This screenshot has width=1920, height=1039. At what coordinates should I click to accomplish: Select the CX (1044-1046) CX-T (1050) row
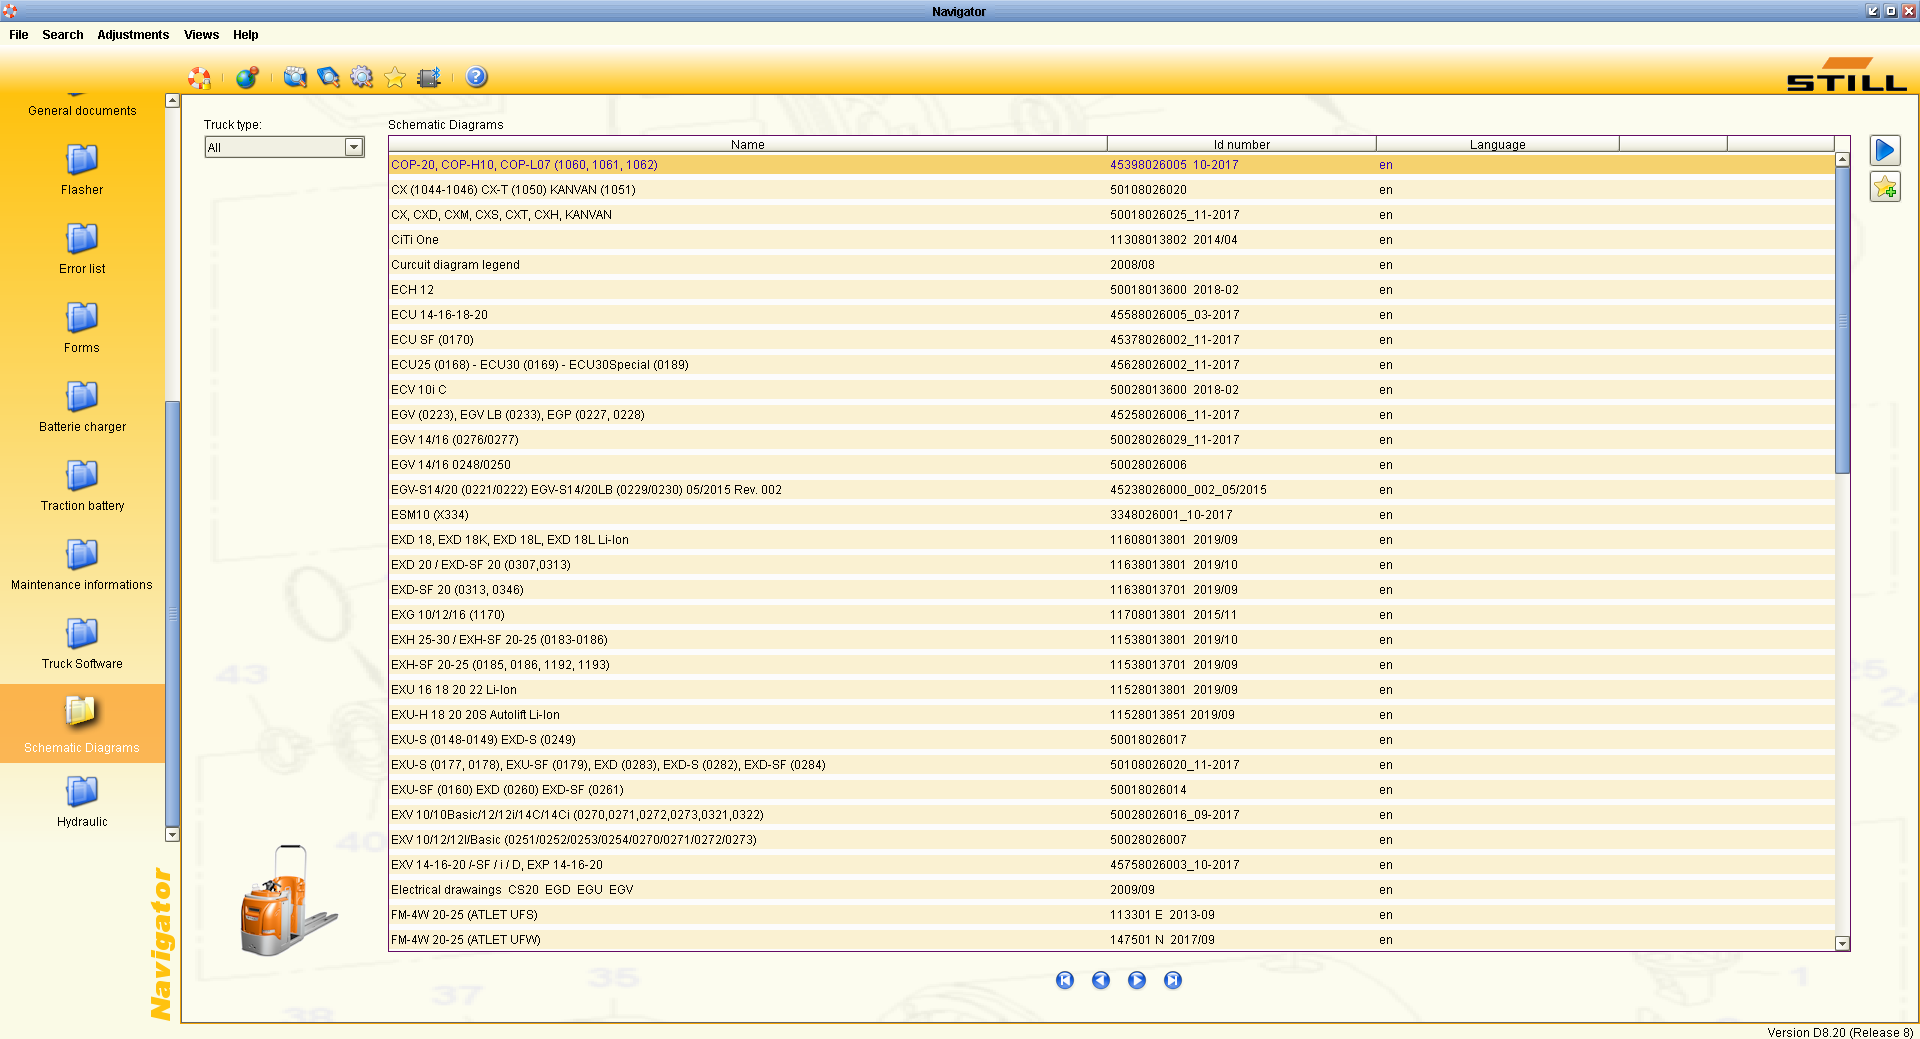1112,190
